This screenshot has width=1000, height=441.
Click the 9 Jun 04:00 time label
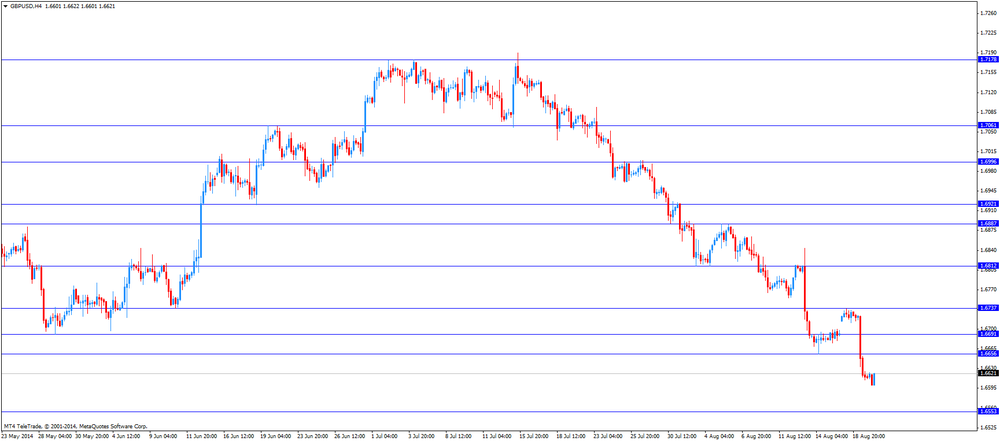point(165,437)
